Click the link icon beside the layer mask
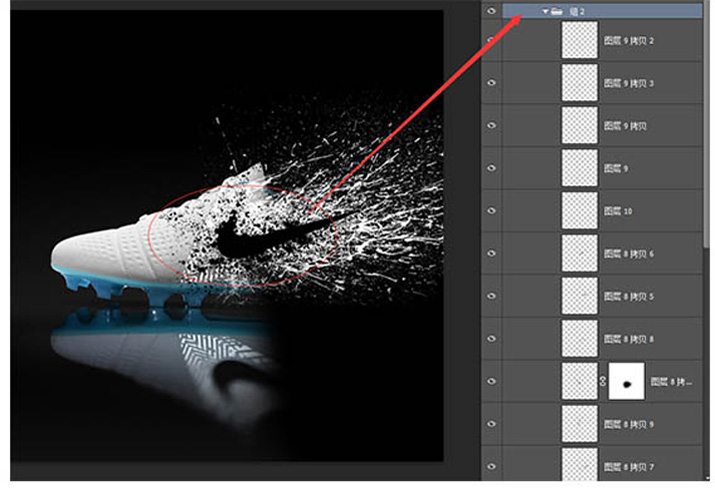The height and width of the screenshot is (490, 715). tap(600, 382)
